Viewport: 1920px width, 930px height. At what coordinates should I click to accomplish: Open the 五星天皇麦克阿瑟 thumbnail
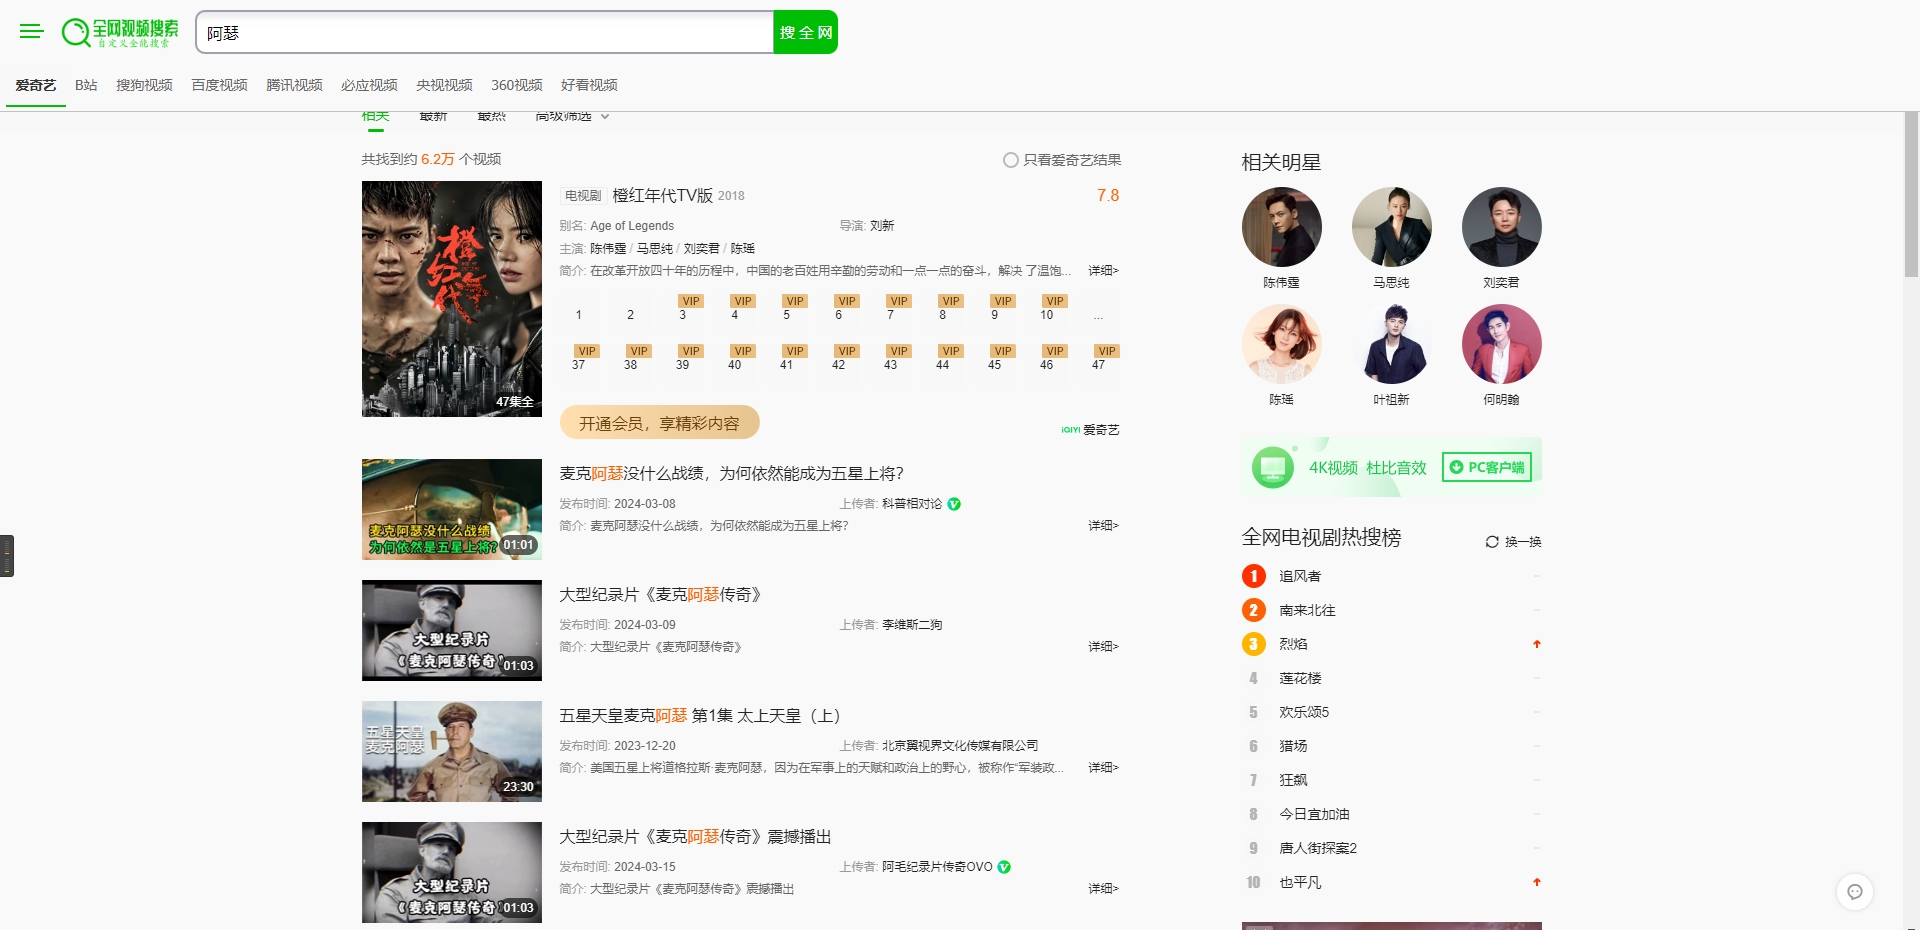[x=452, y=751]
